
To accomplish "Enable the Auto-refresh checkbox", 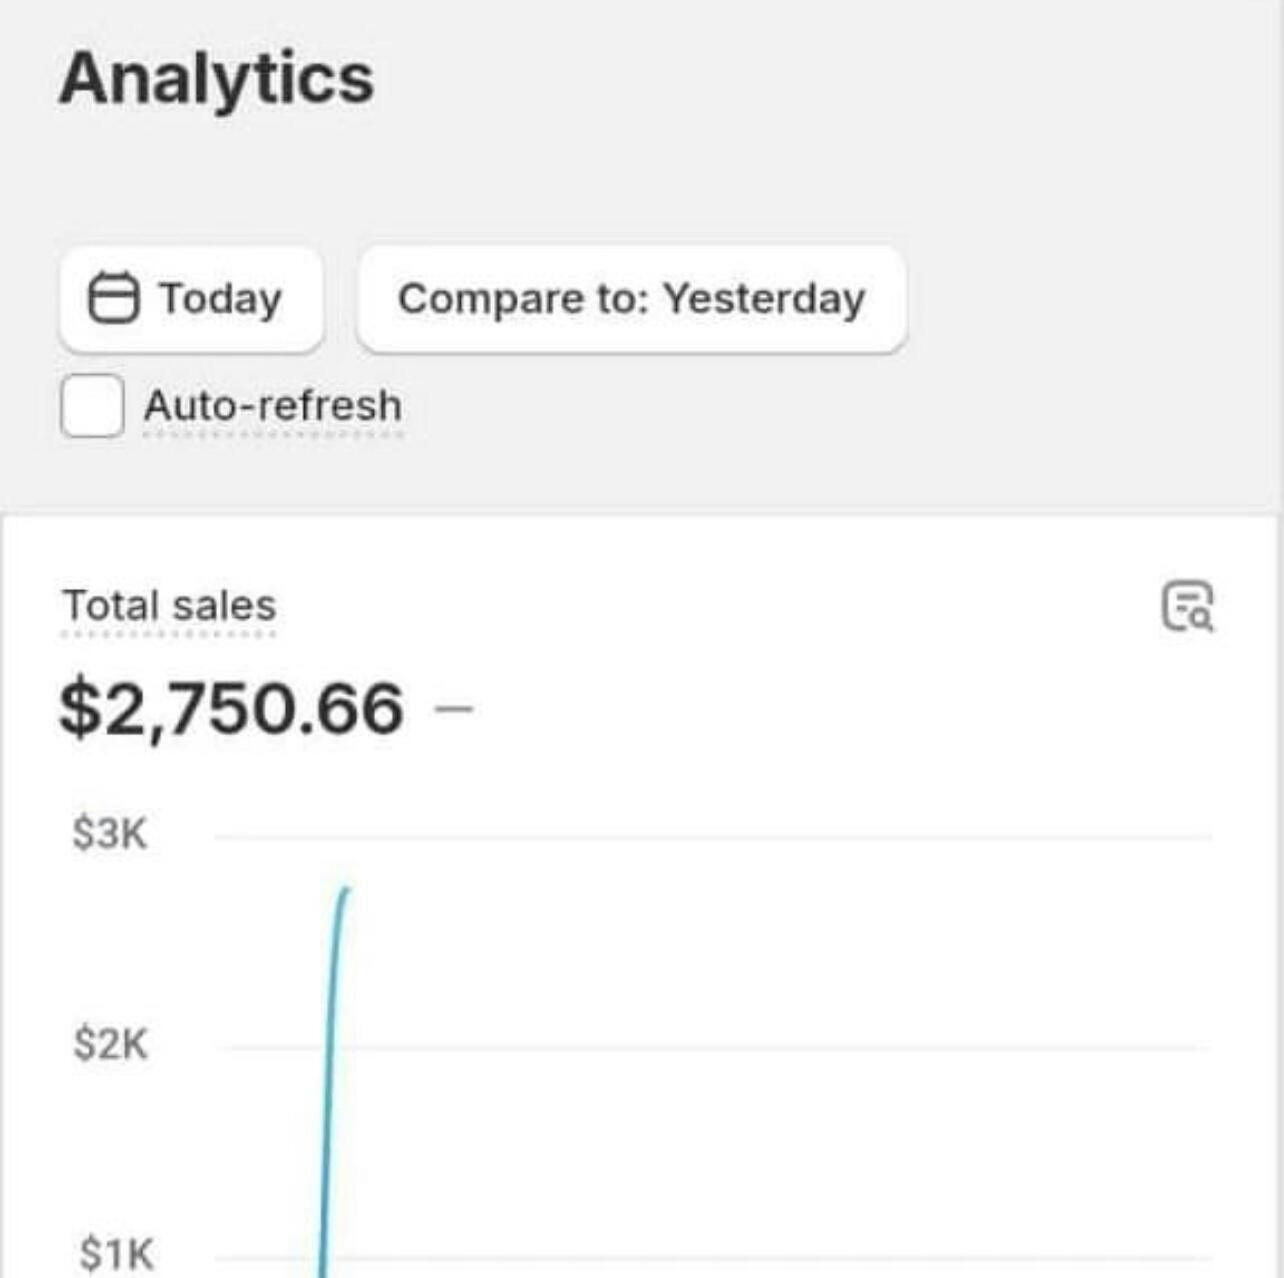I will point(92,406).
